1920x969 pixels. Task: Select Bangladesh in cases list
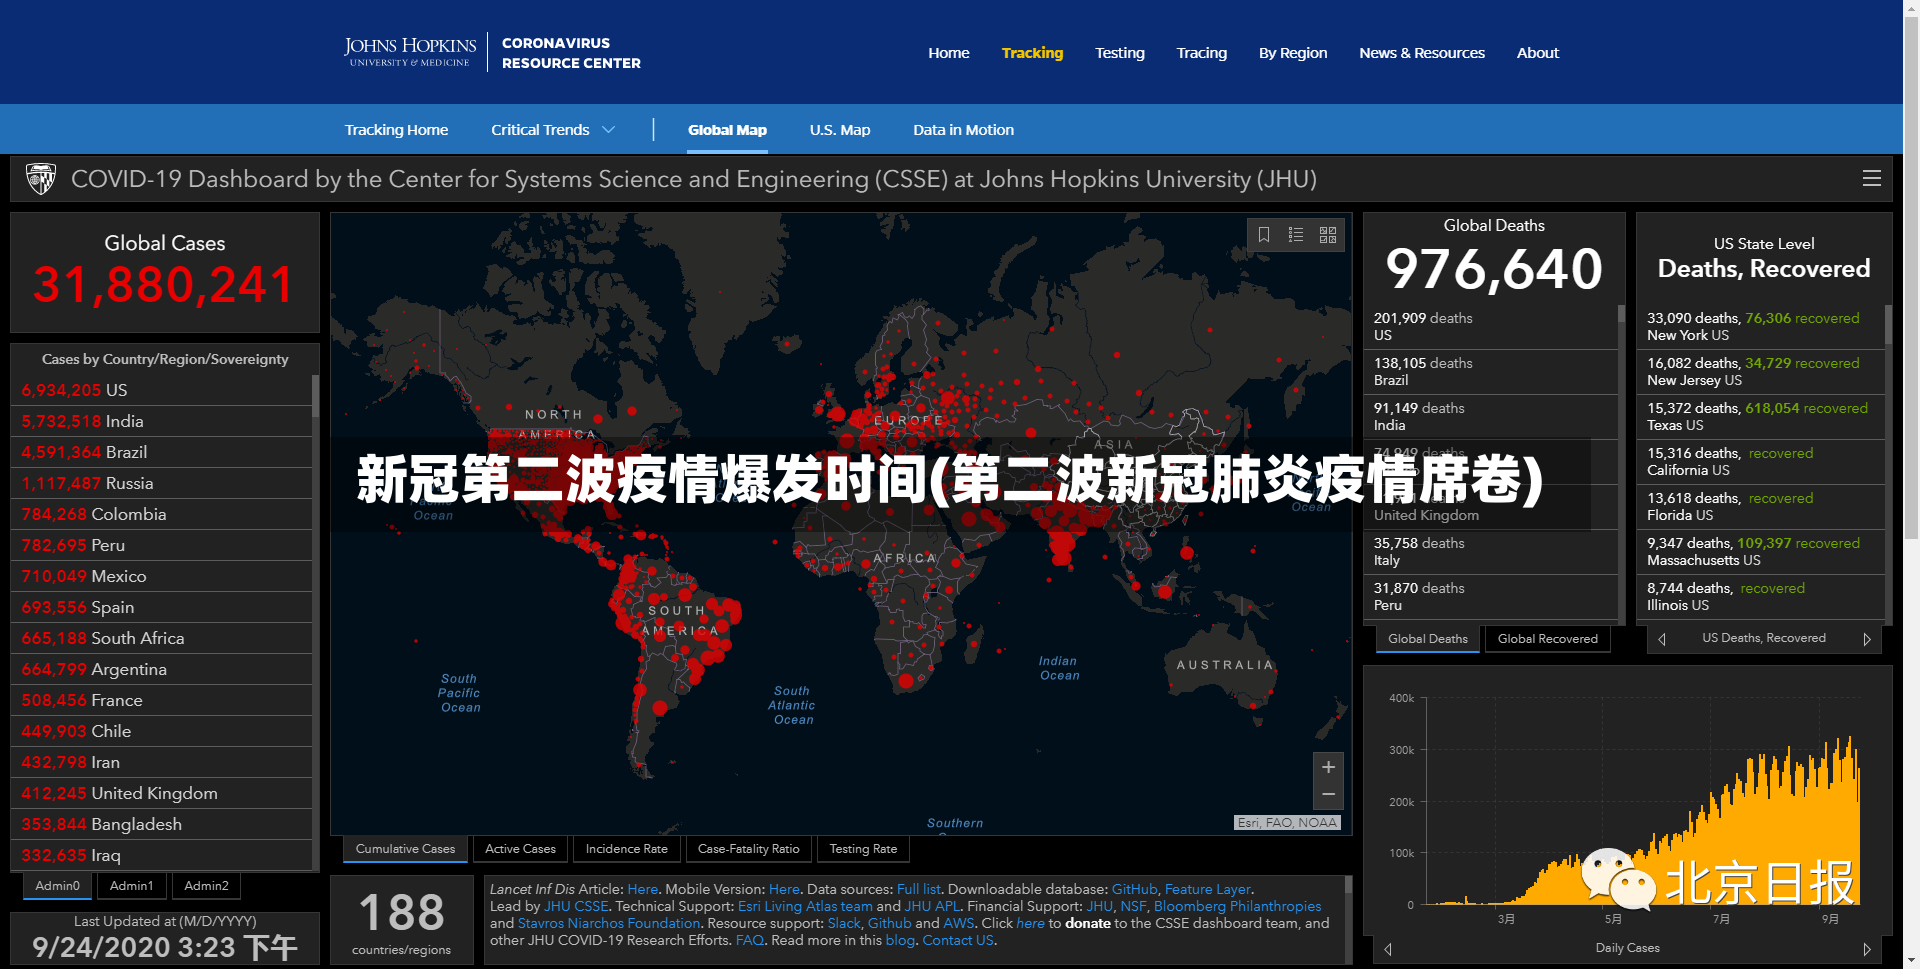161,824
